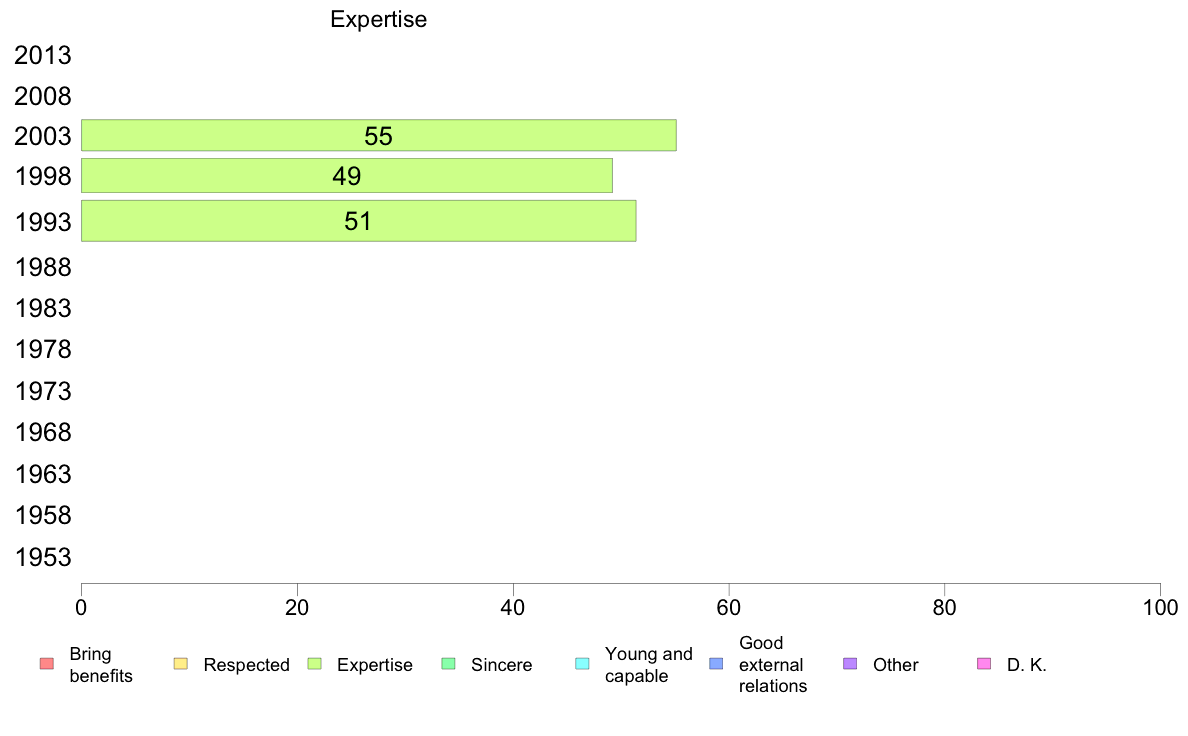Click the 2013 year label
The height and width of the screenshot is (736, 1188).
pyautogui.click(x=43, y=55)
